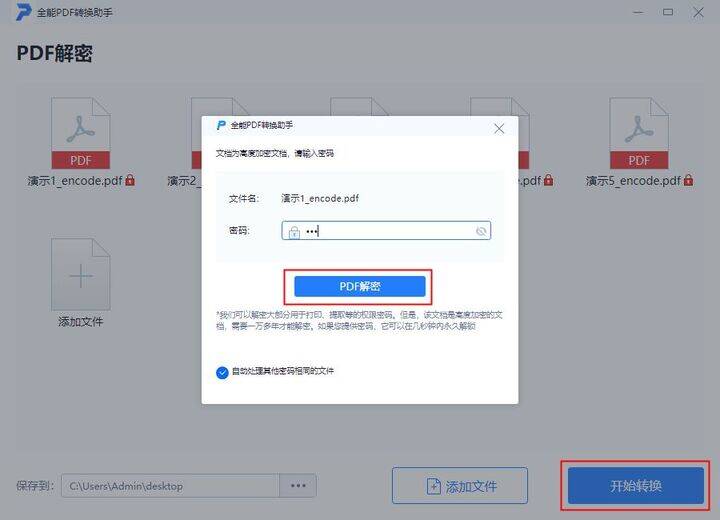Viewport: 720px width, 520px height.
Task: Click the bottom 添加文件 button
Action: click(460, 486)
